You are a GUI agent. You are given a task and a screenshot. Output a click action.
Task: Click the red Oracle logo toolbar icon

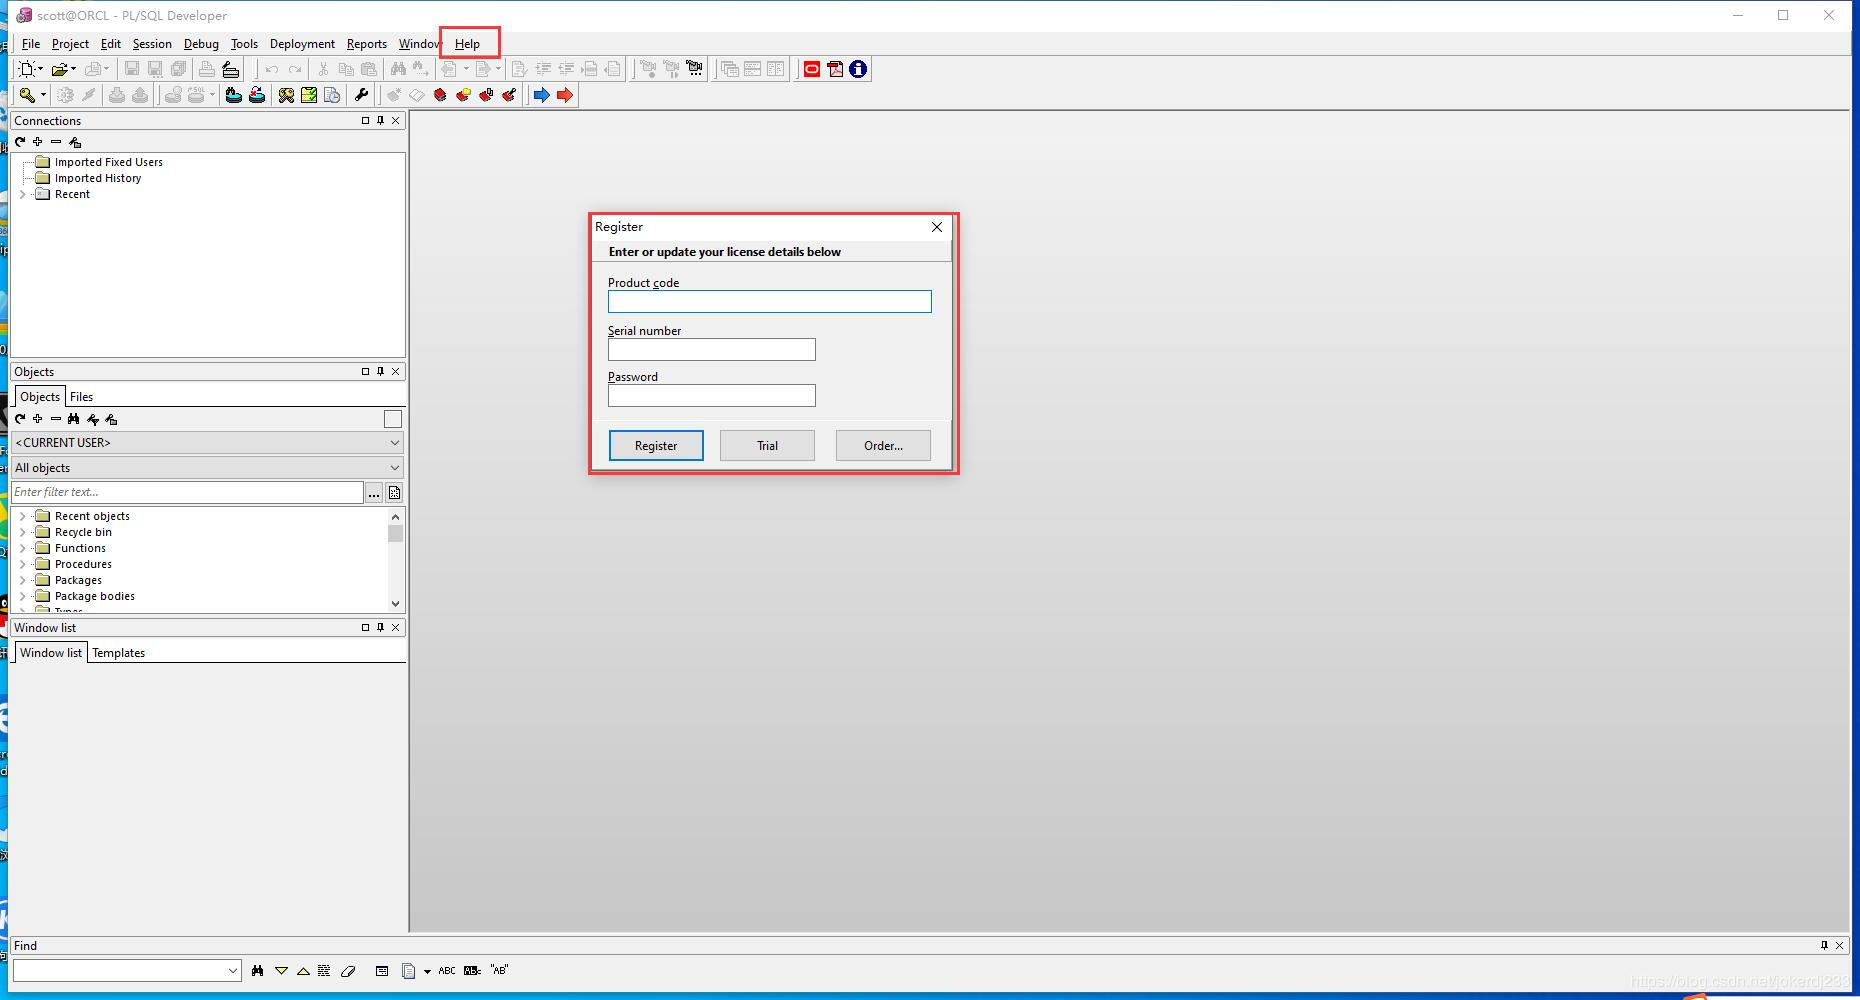(812, 69)
